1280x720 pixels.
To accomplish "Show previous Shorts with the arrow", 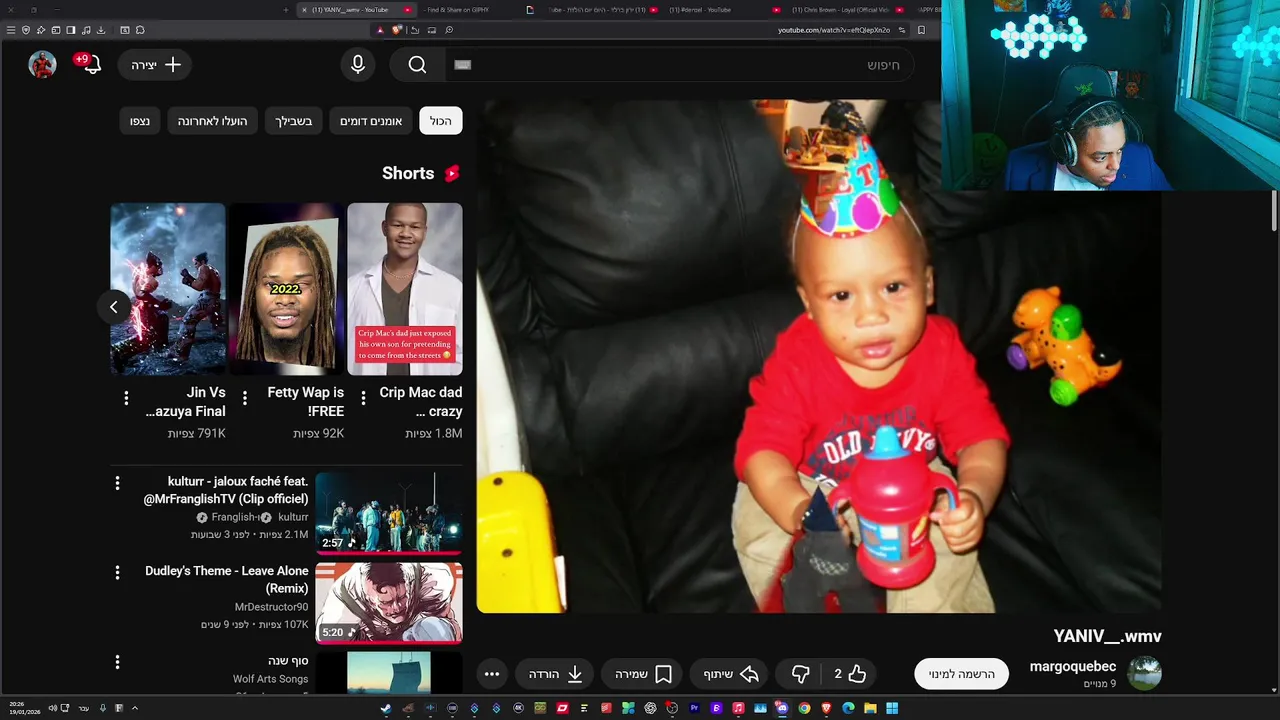I will pyautogui.click(x=114, y=307).
